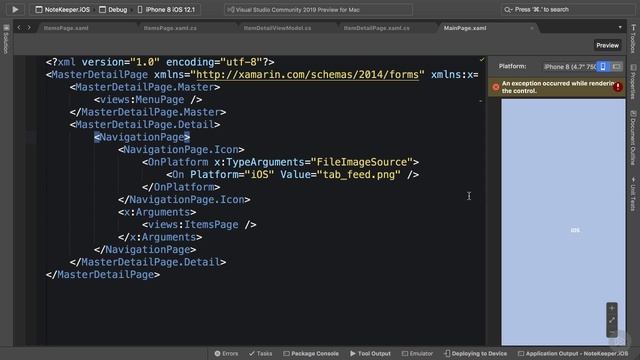The height and width of the screenshot is (360, 640).
Task: Open the ItemDetailViewModel.cs tab
Action: [x=278, y=28]
